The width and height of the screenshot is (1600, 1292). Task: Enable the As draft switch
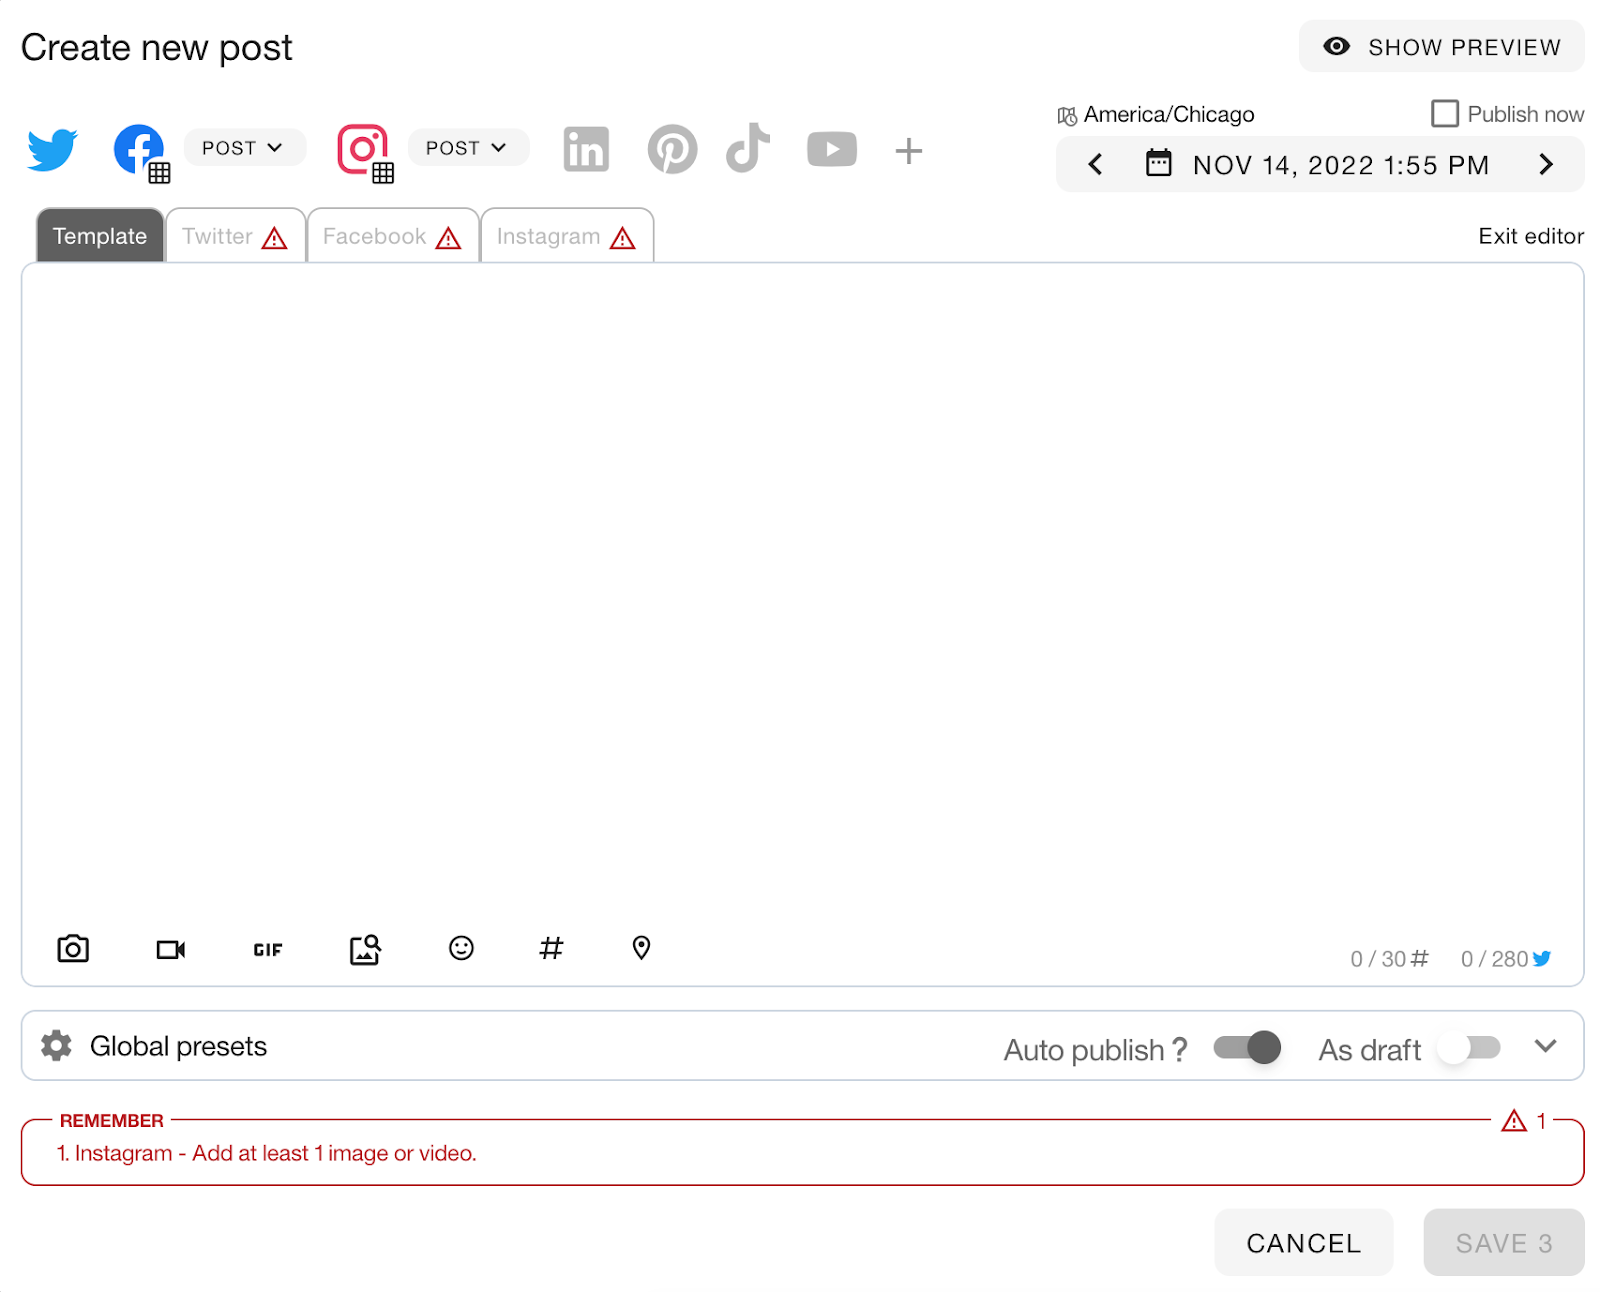click(1469, 1048)
